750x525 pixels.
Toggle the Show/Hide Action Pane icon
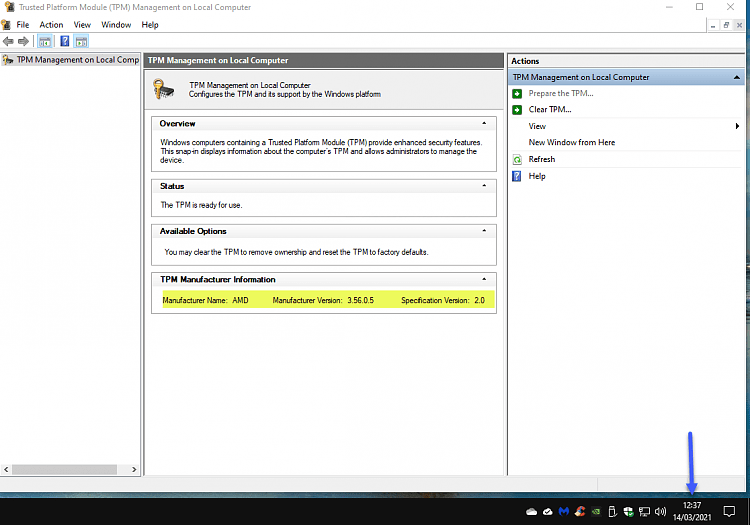tap(81, 42)
